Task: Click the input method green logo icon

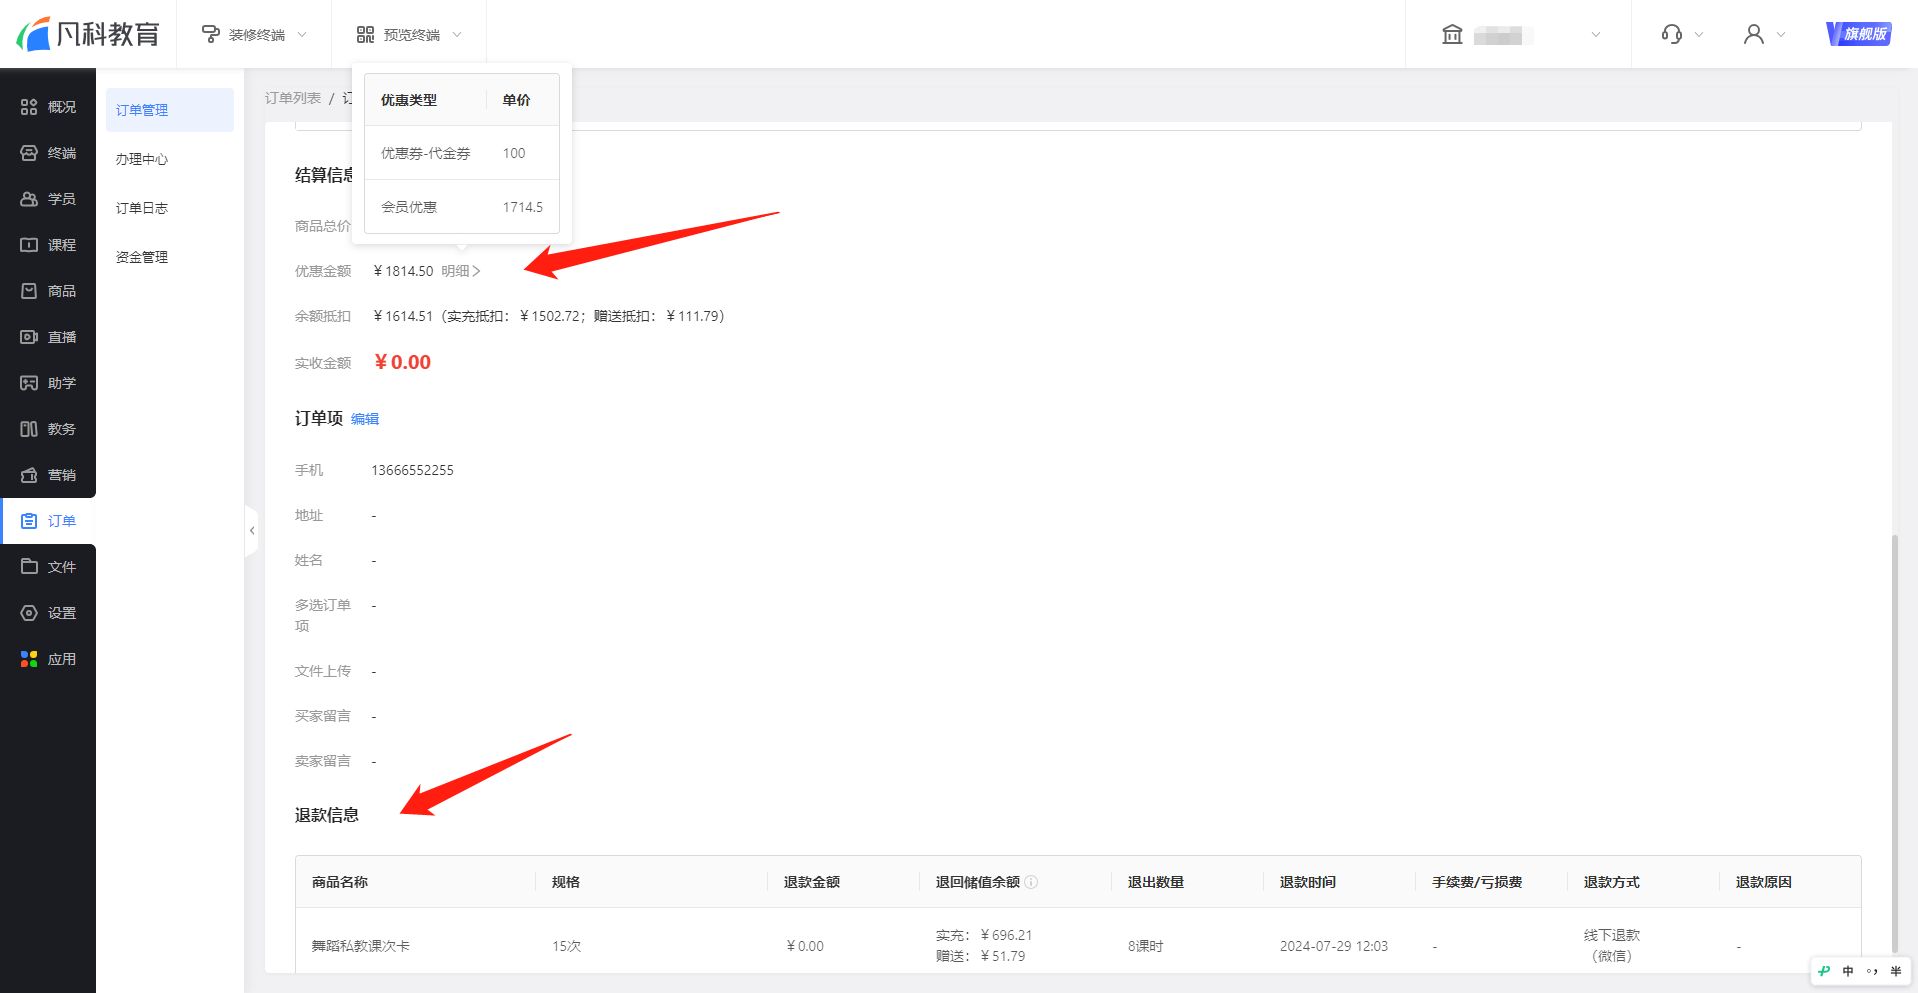Action: pos(1824,971)
